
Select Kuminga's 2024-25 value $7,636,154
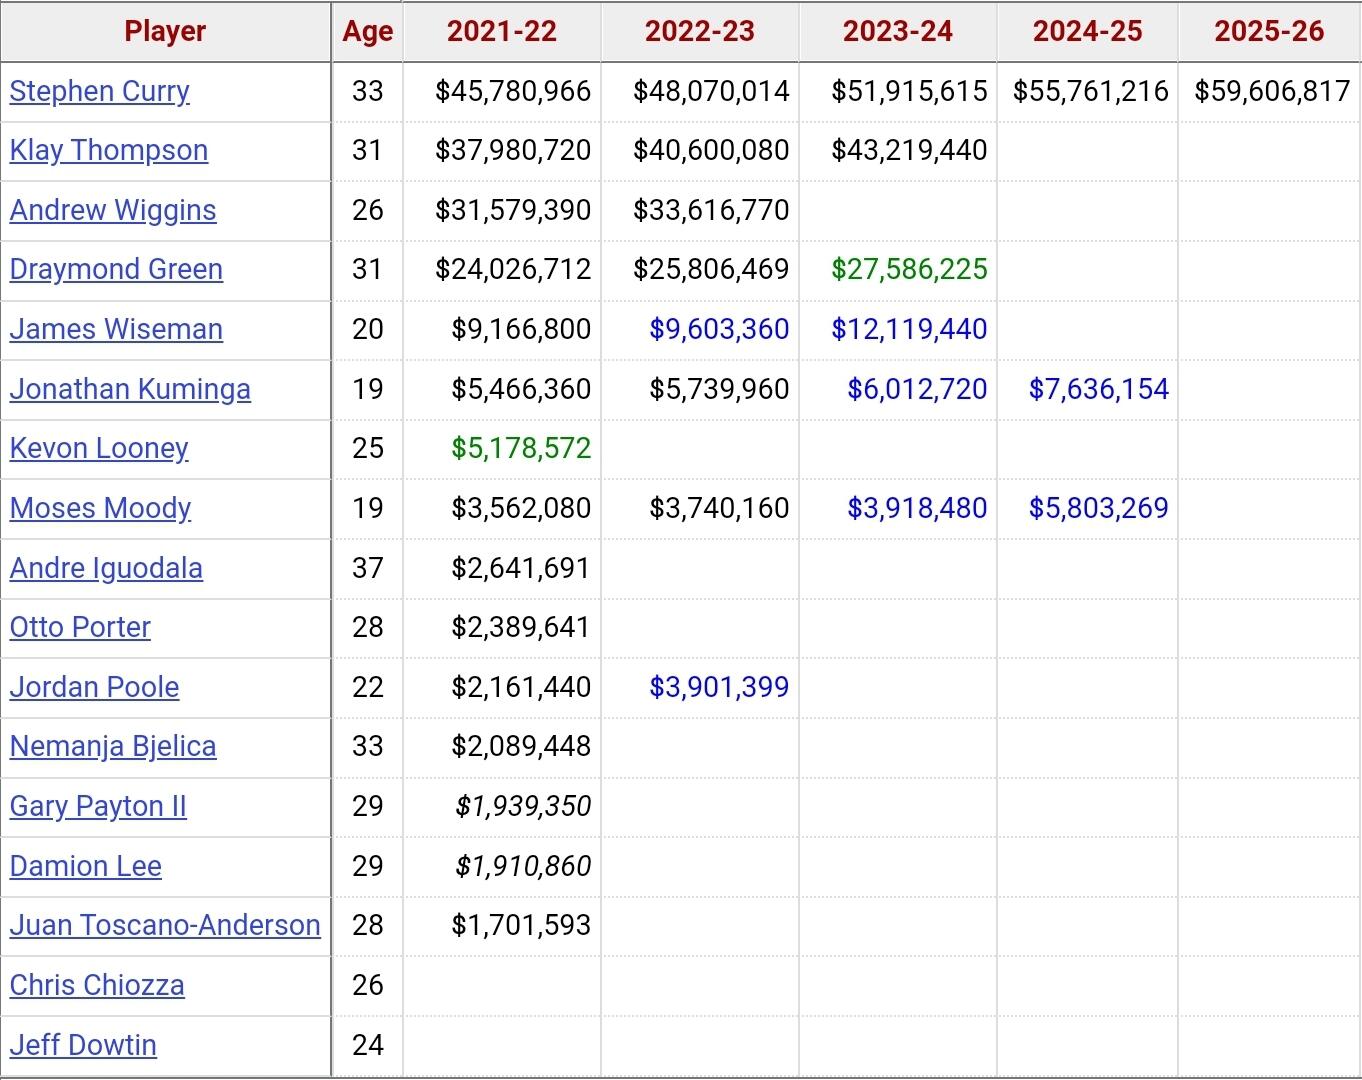(x=1099, y=389)
